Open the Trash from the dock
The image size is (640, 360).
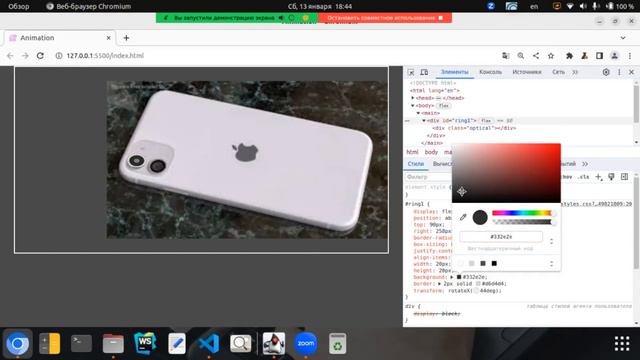338,343
